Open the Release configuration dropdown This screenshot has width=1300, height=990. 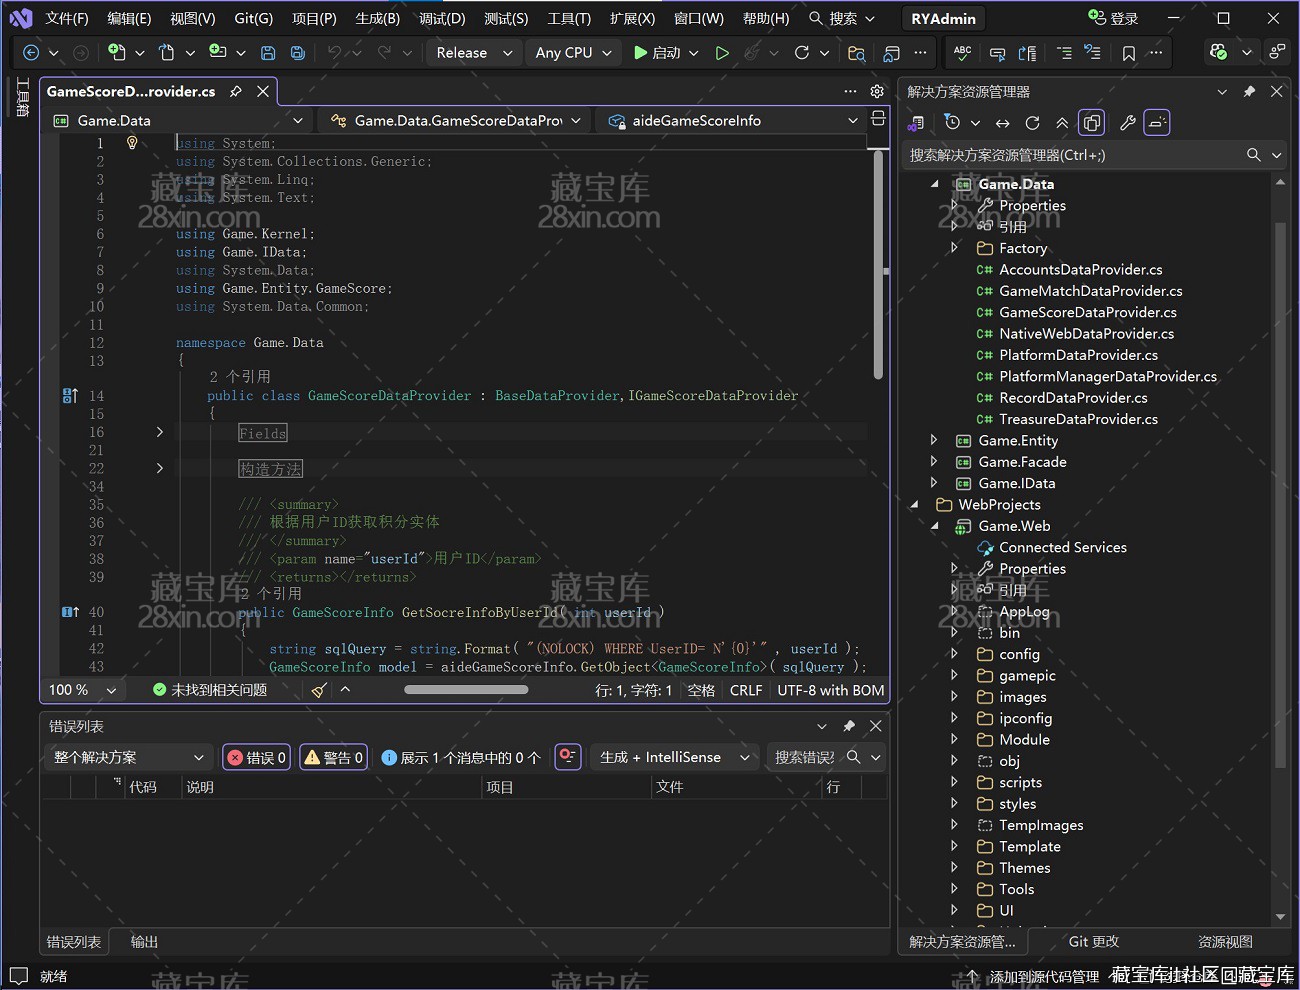coord(473,53)
